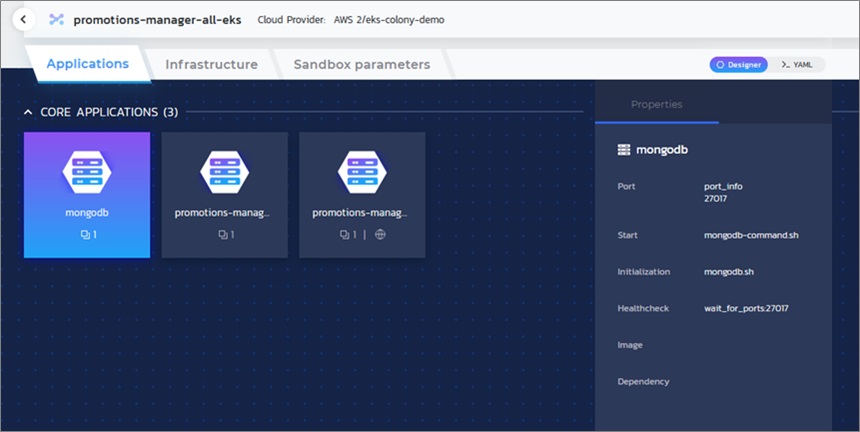Switch to Designer view
Image resolution: width=860 pixels, height=432 pixels.
coord(739,65)
